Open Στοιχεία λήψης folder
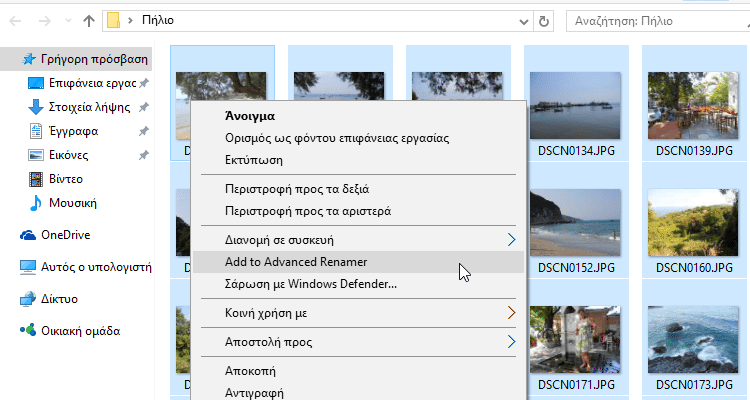This screenshot has height=400, width=750. (89, 107)
